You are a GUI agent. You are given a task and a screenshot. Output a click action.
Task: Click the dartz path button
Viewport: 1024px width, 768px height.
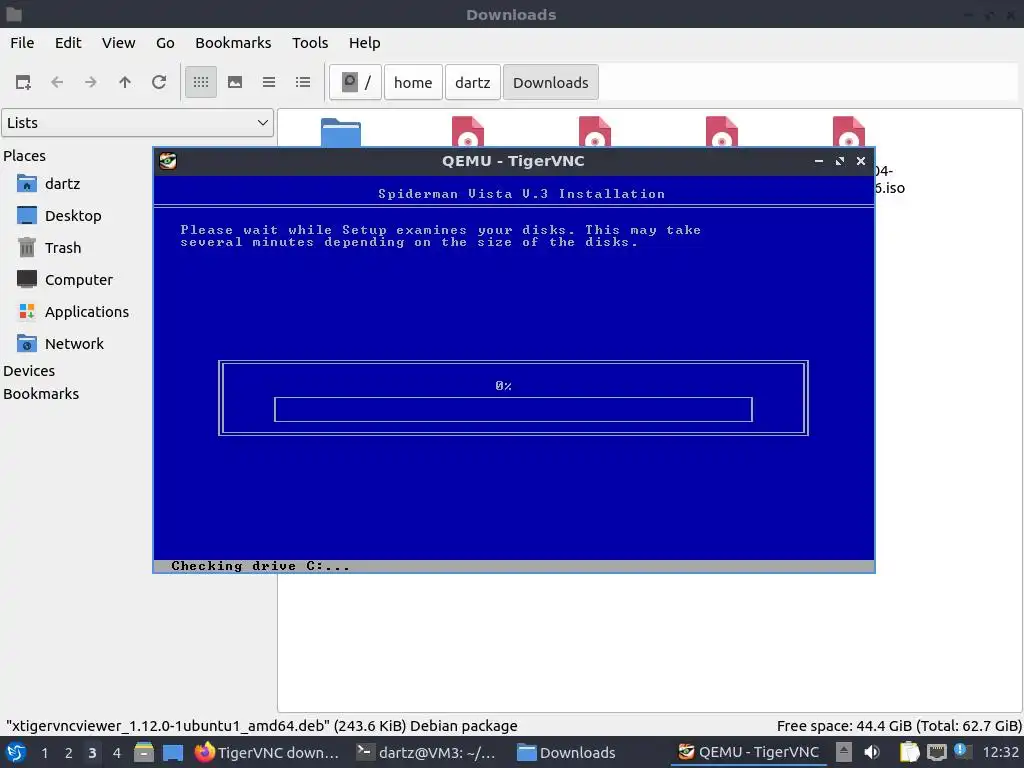pos(473,82)
